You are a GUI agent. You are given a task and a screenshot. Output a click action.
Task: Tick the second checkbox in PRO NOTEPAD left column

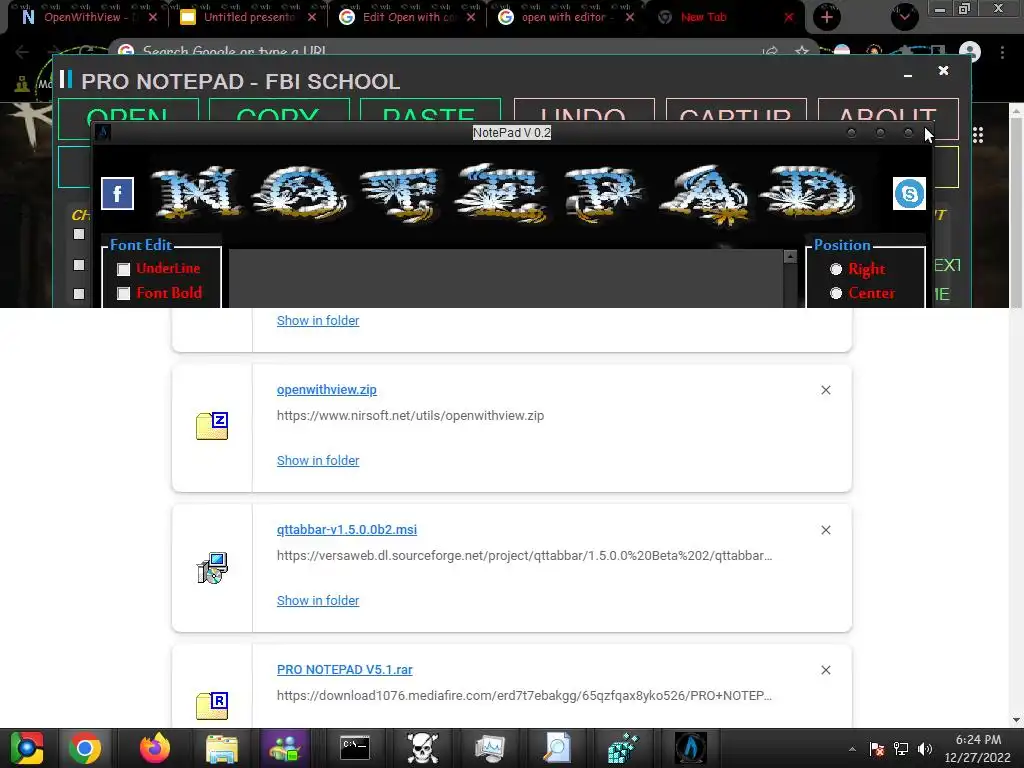point(79,264)
